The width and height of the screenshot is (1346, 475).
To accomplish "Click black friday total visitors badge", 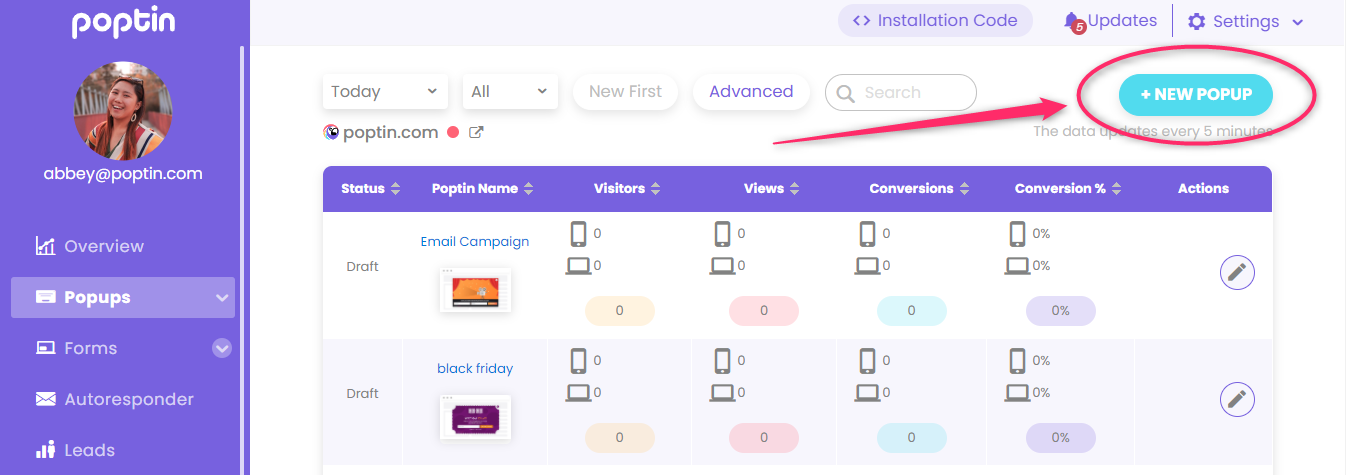I will click(620, 438).
